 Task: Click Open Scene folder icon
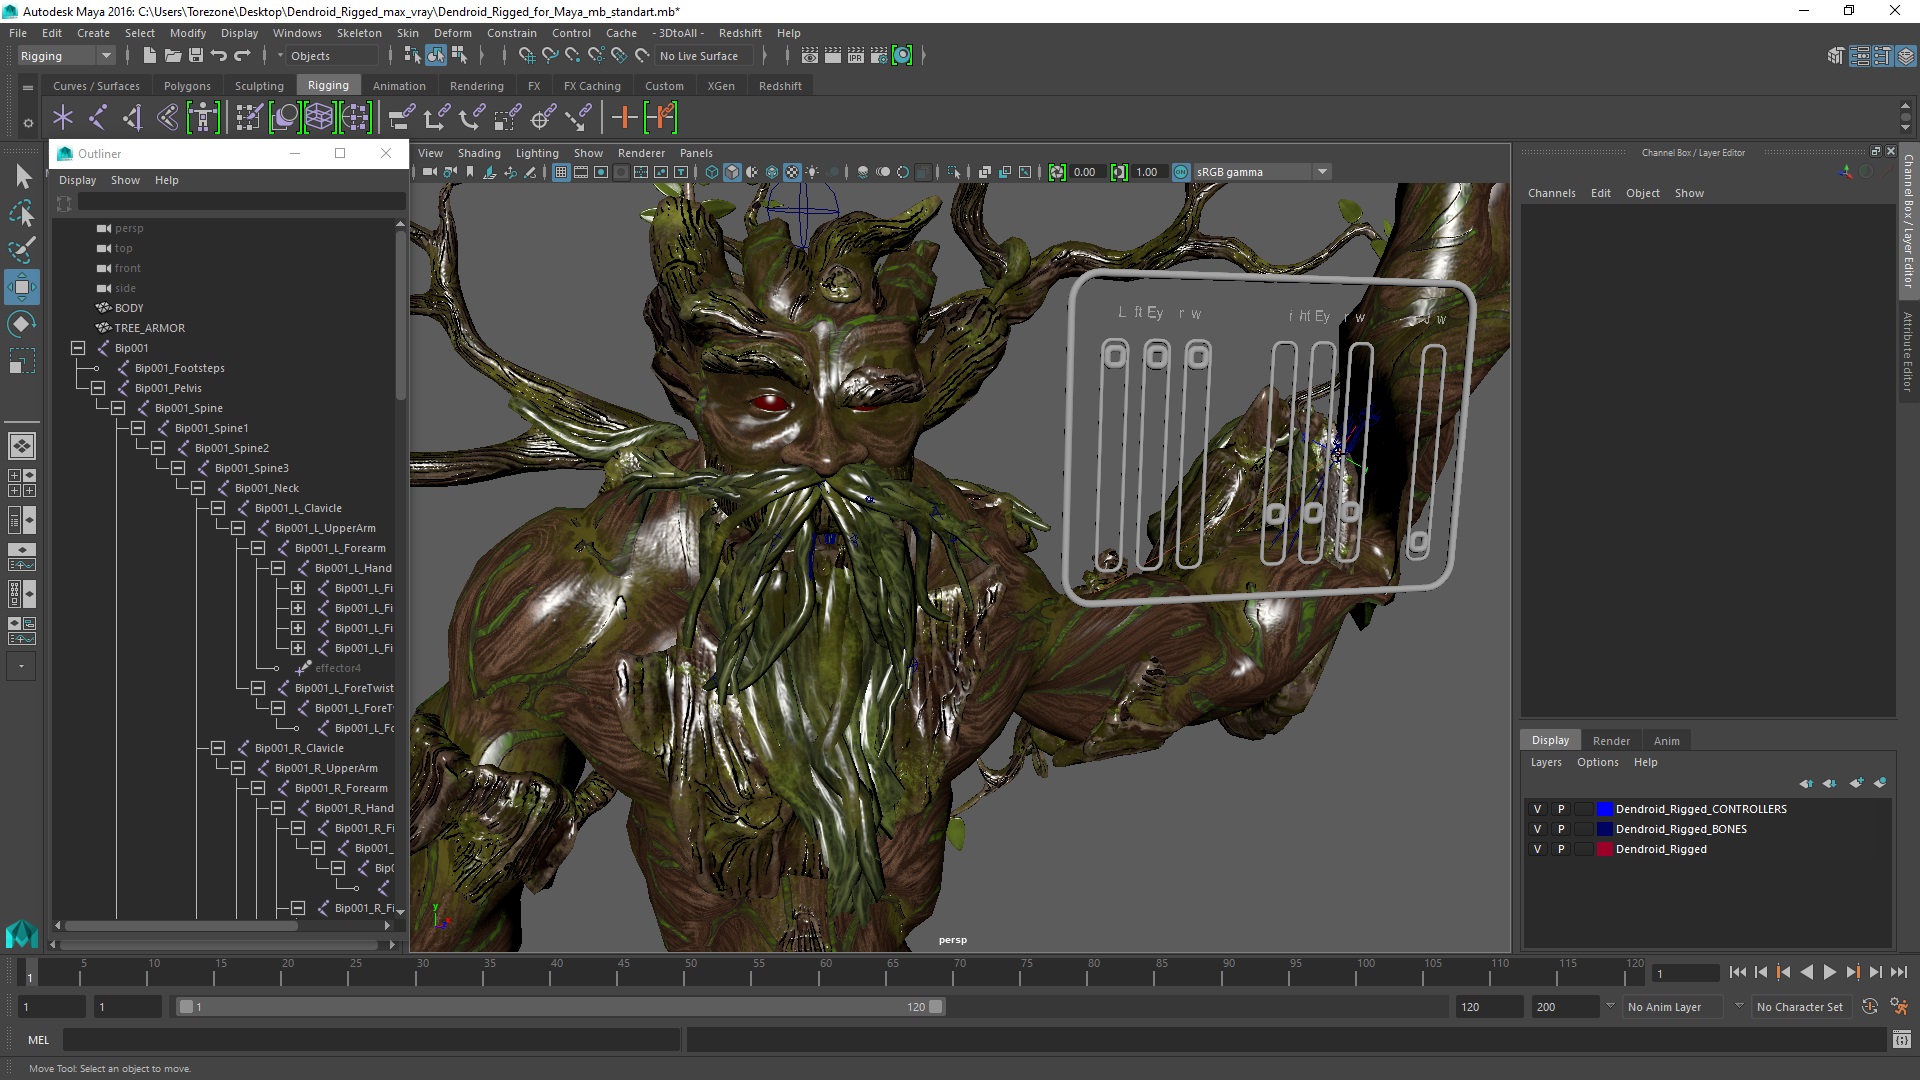point(173,56)
